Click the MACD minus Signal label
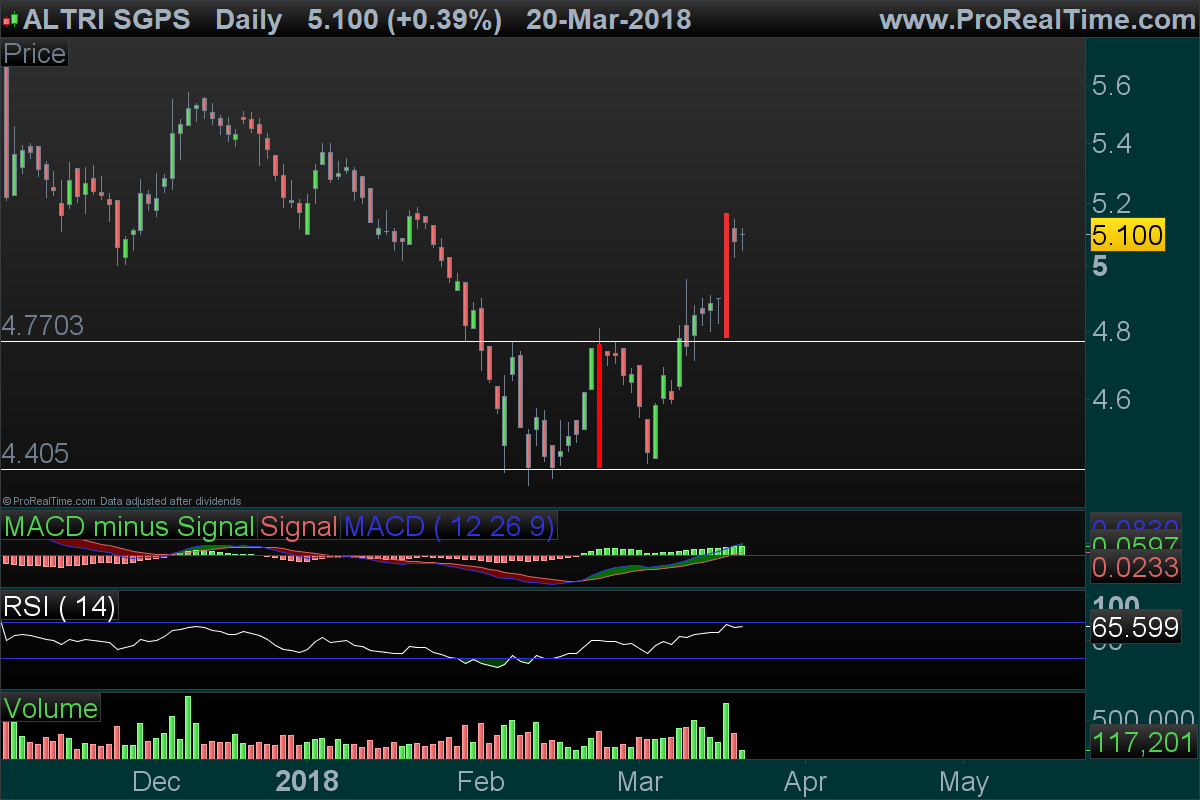The image size is (1200, 800). [x=130, y=526]
